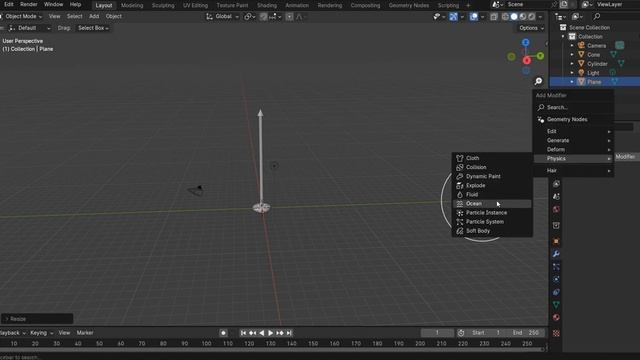
Task: Open the Material properties tab
Action: point(556,318)
